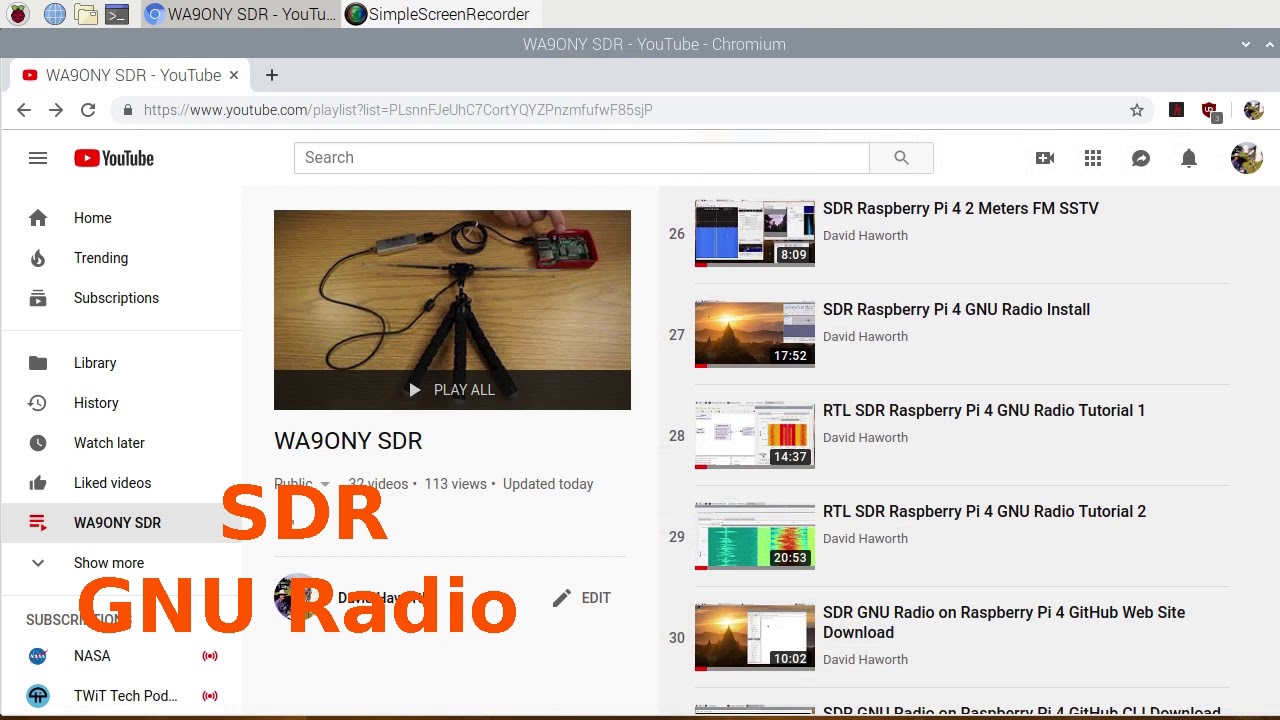
Task: Open the YouTube apps grid
Action: coord(1093,158)
